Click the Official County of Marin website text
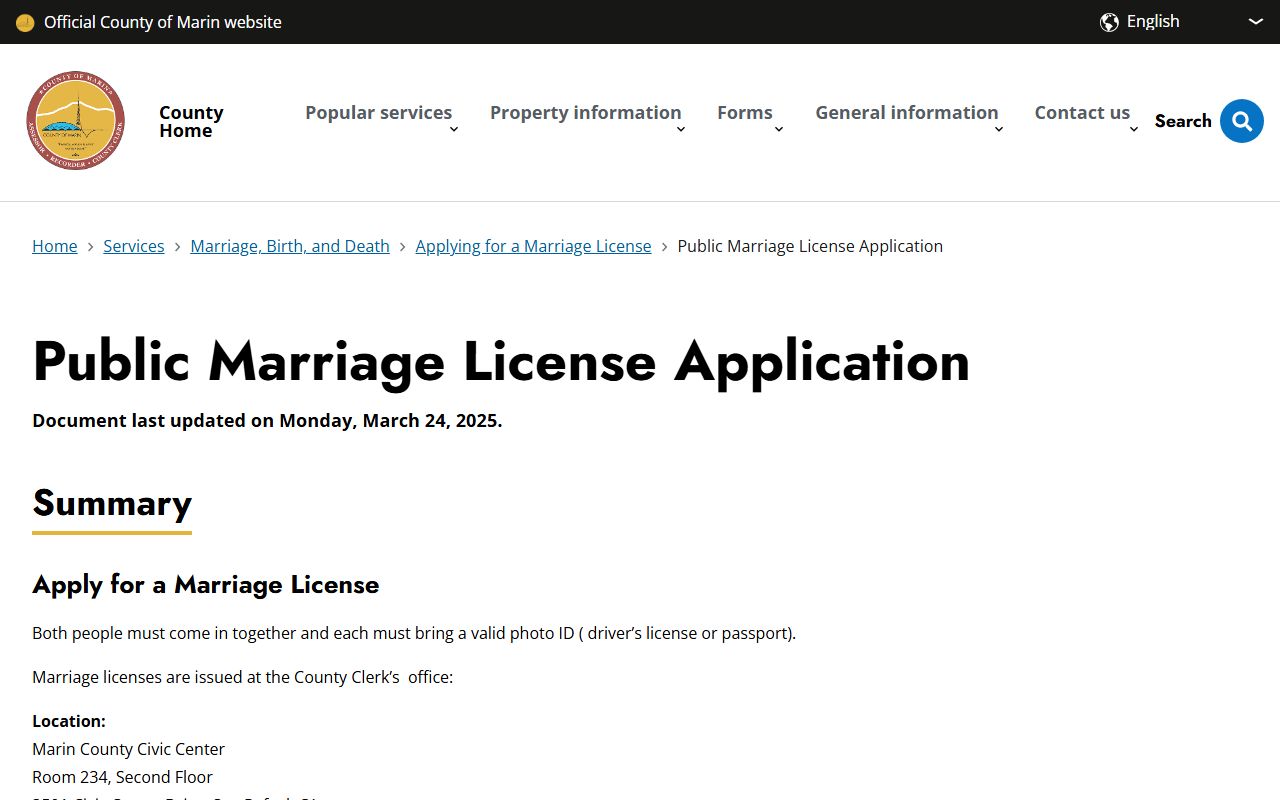Screen dimensions: 1280x800 (163, 22)
